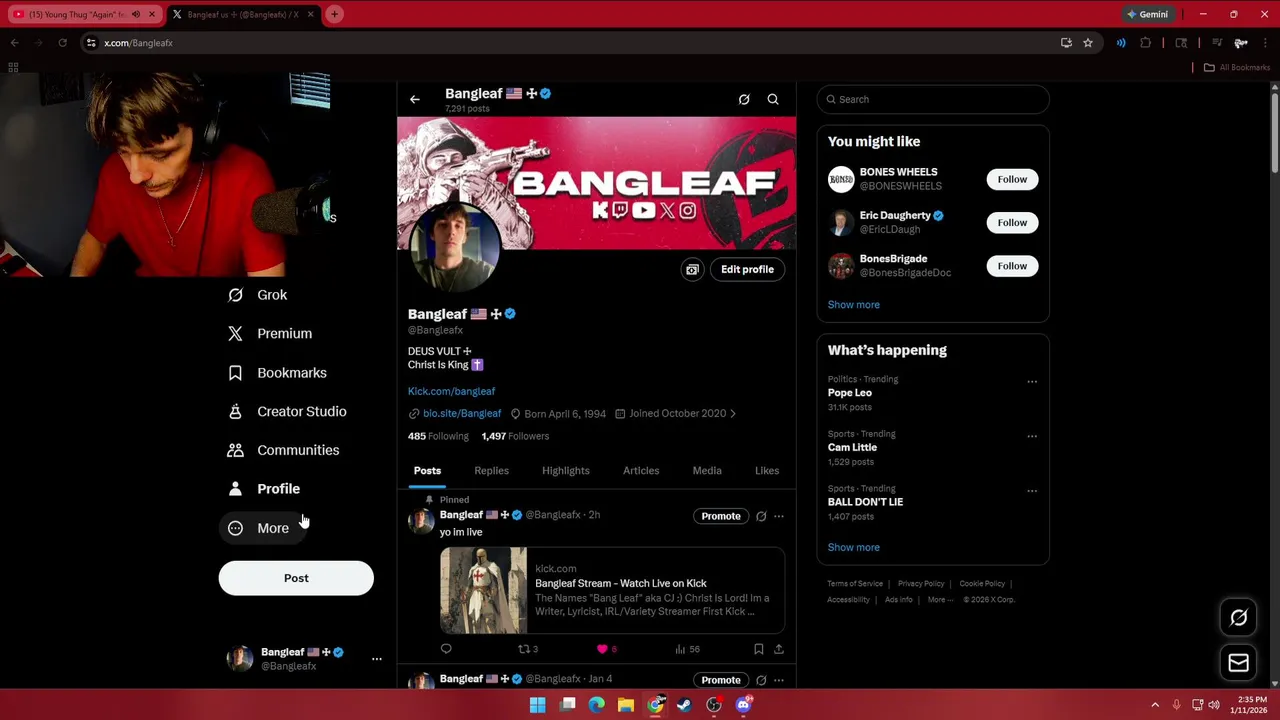Switch to the Likes tab
The image size is (1280, 720).
coord(767,471)
